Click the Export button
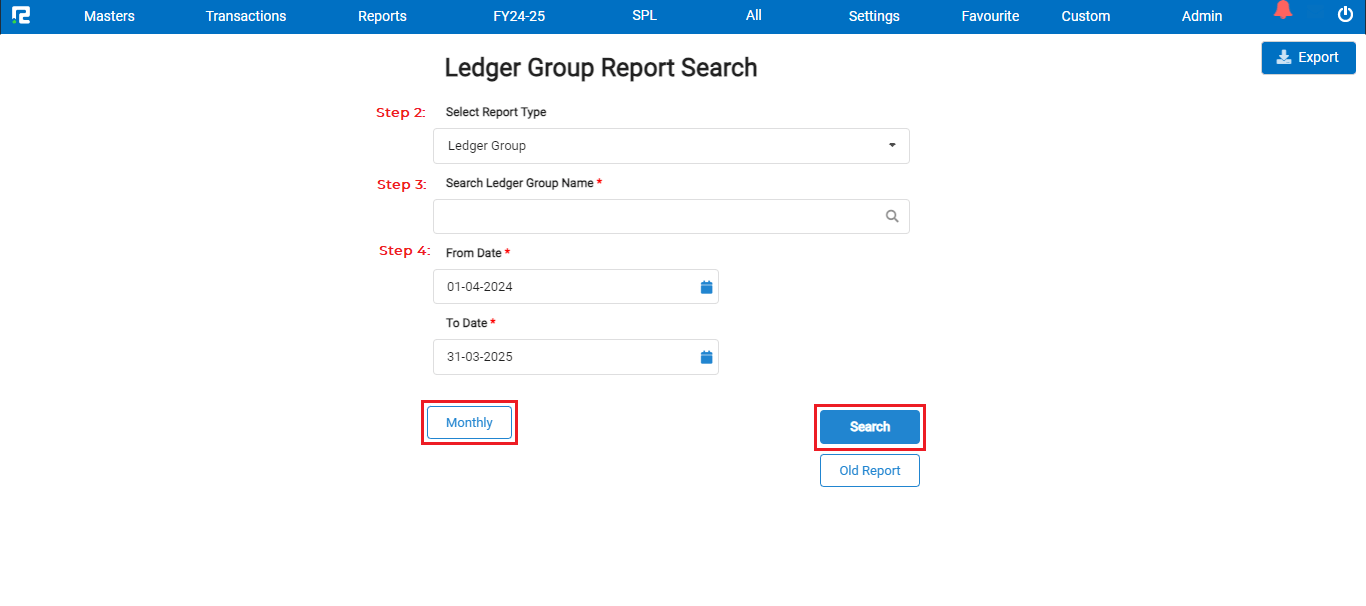 pos(1308,57)
